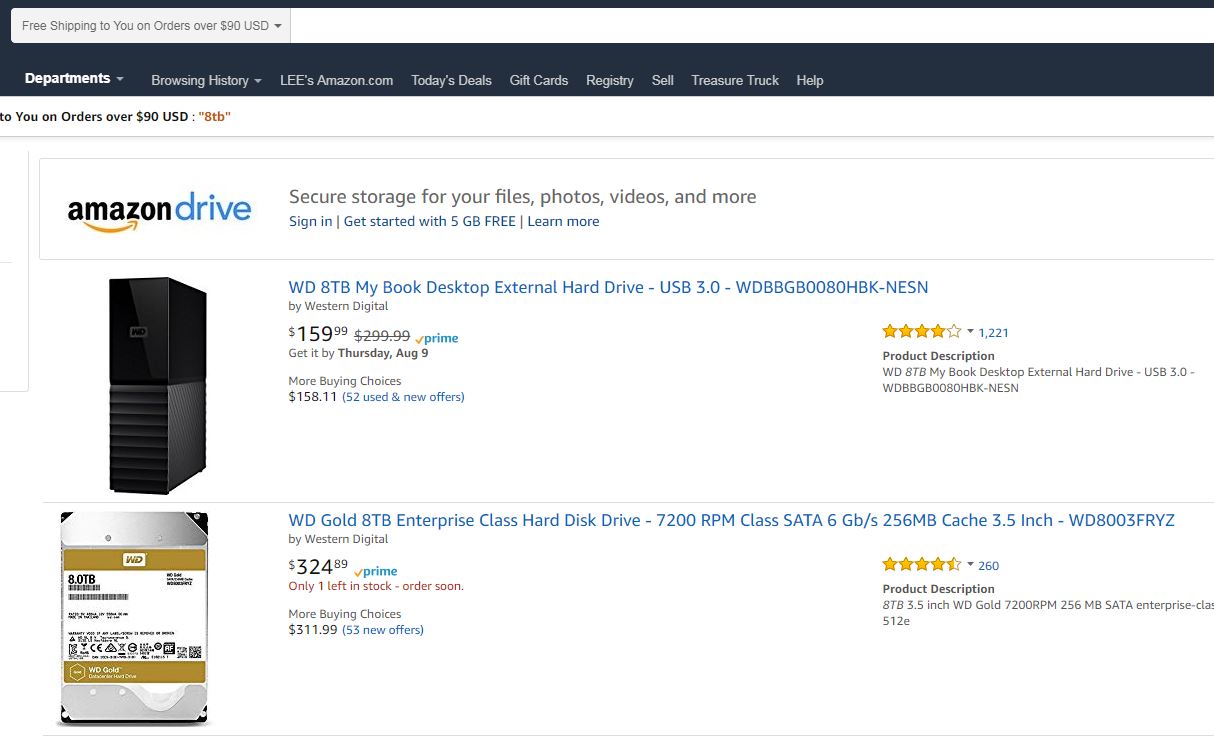This screenshot has width=1214, height=743.
Task: Click the Amazon Drive logo
Action: (x=159, y=211)
